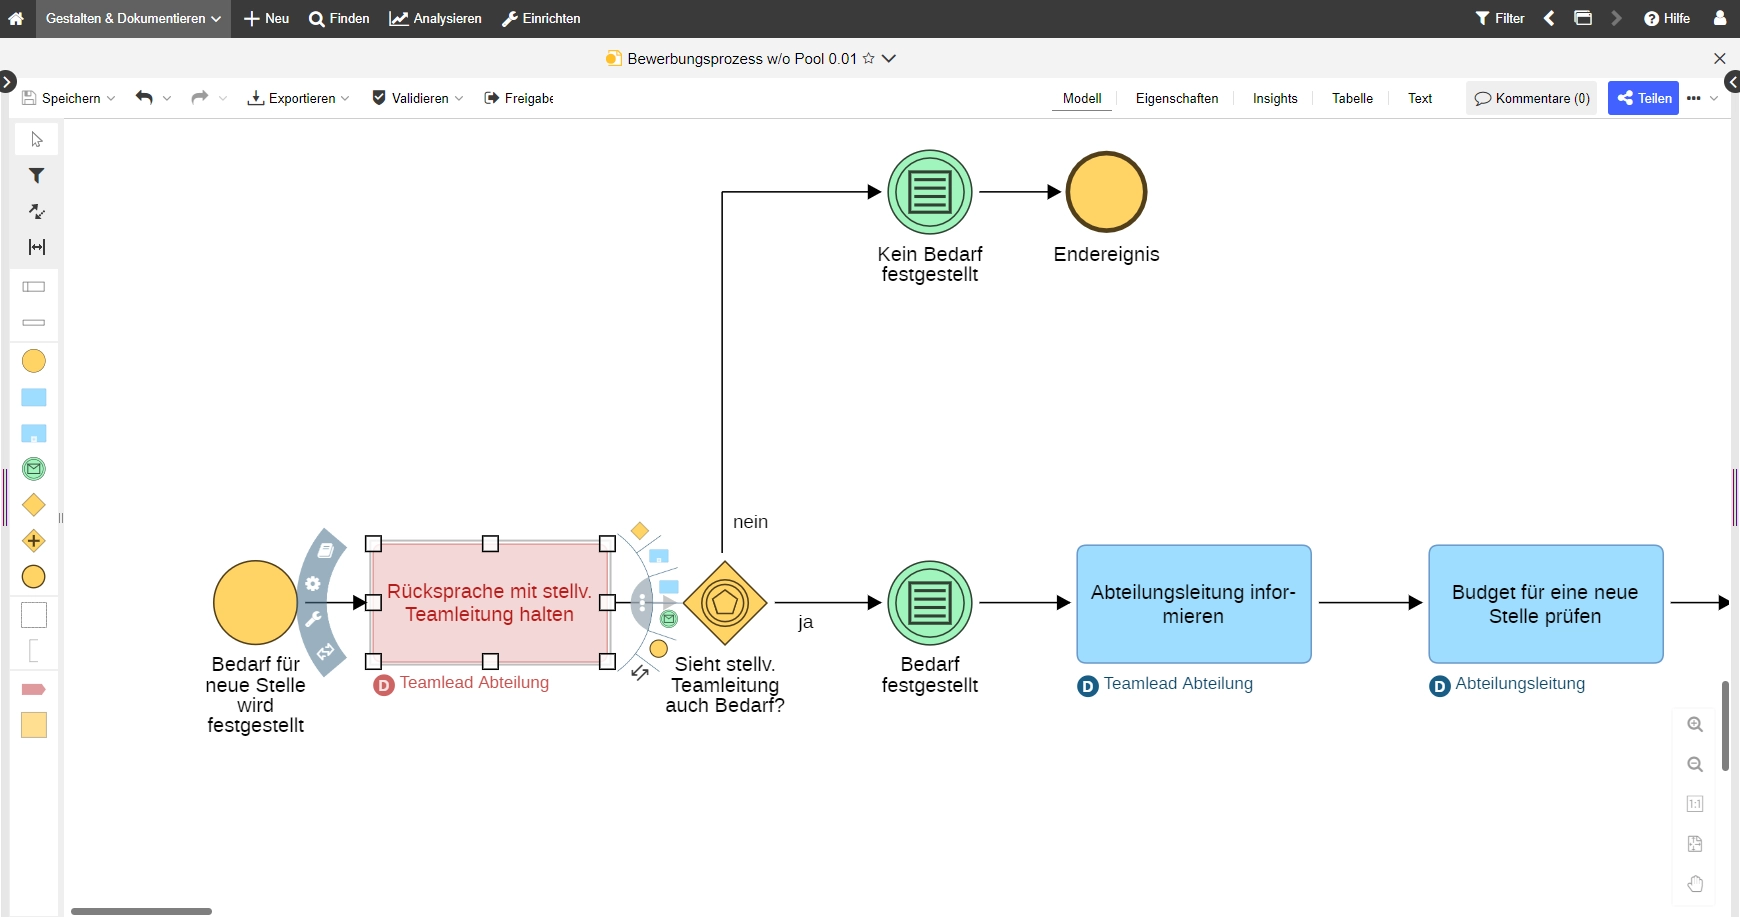Open the Validieren dropdown arrow
The width and height of the screenshot is (1740, 917).
[459, 98]
